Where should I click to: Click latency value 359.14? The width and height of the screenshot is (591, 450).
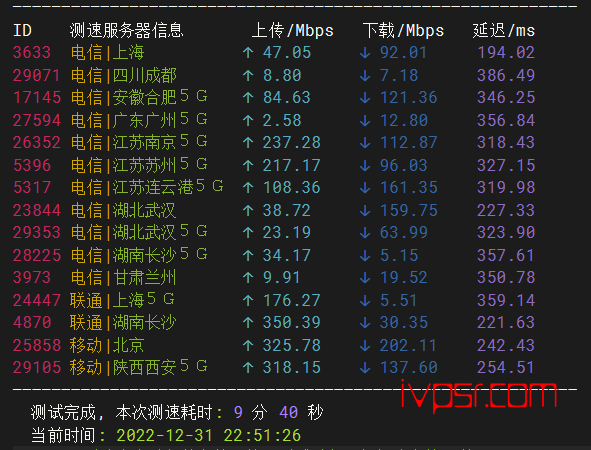pos(506,300)
